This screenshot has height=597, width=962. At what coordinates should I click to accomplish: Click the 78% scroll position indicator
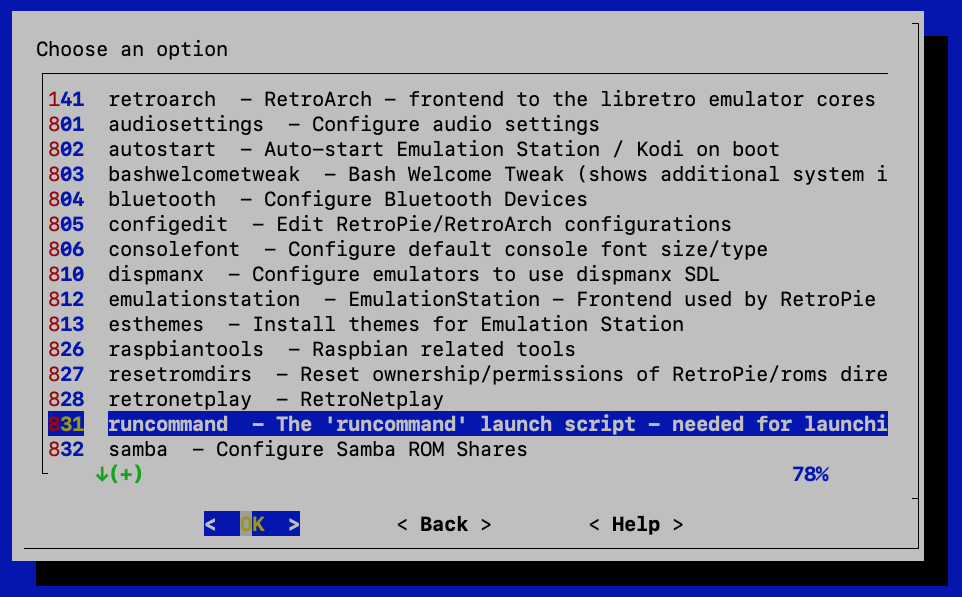[810, 474]
